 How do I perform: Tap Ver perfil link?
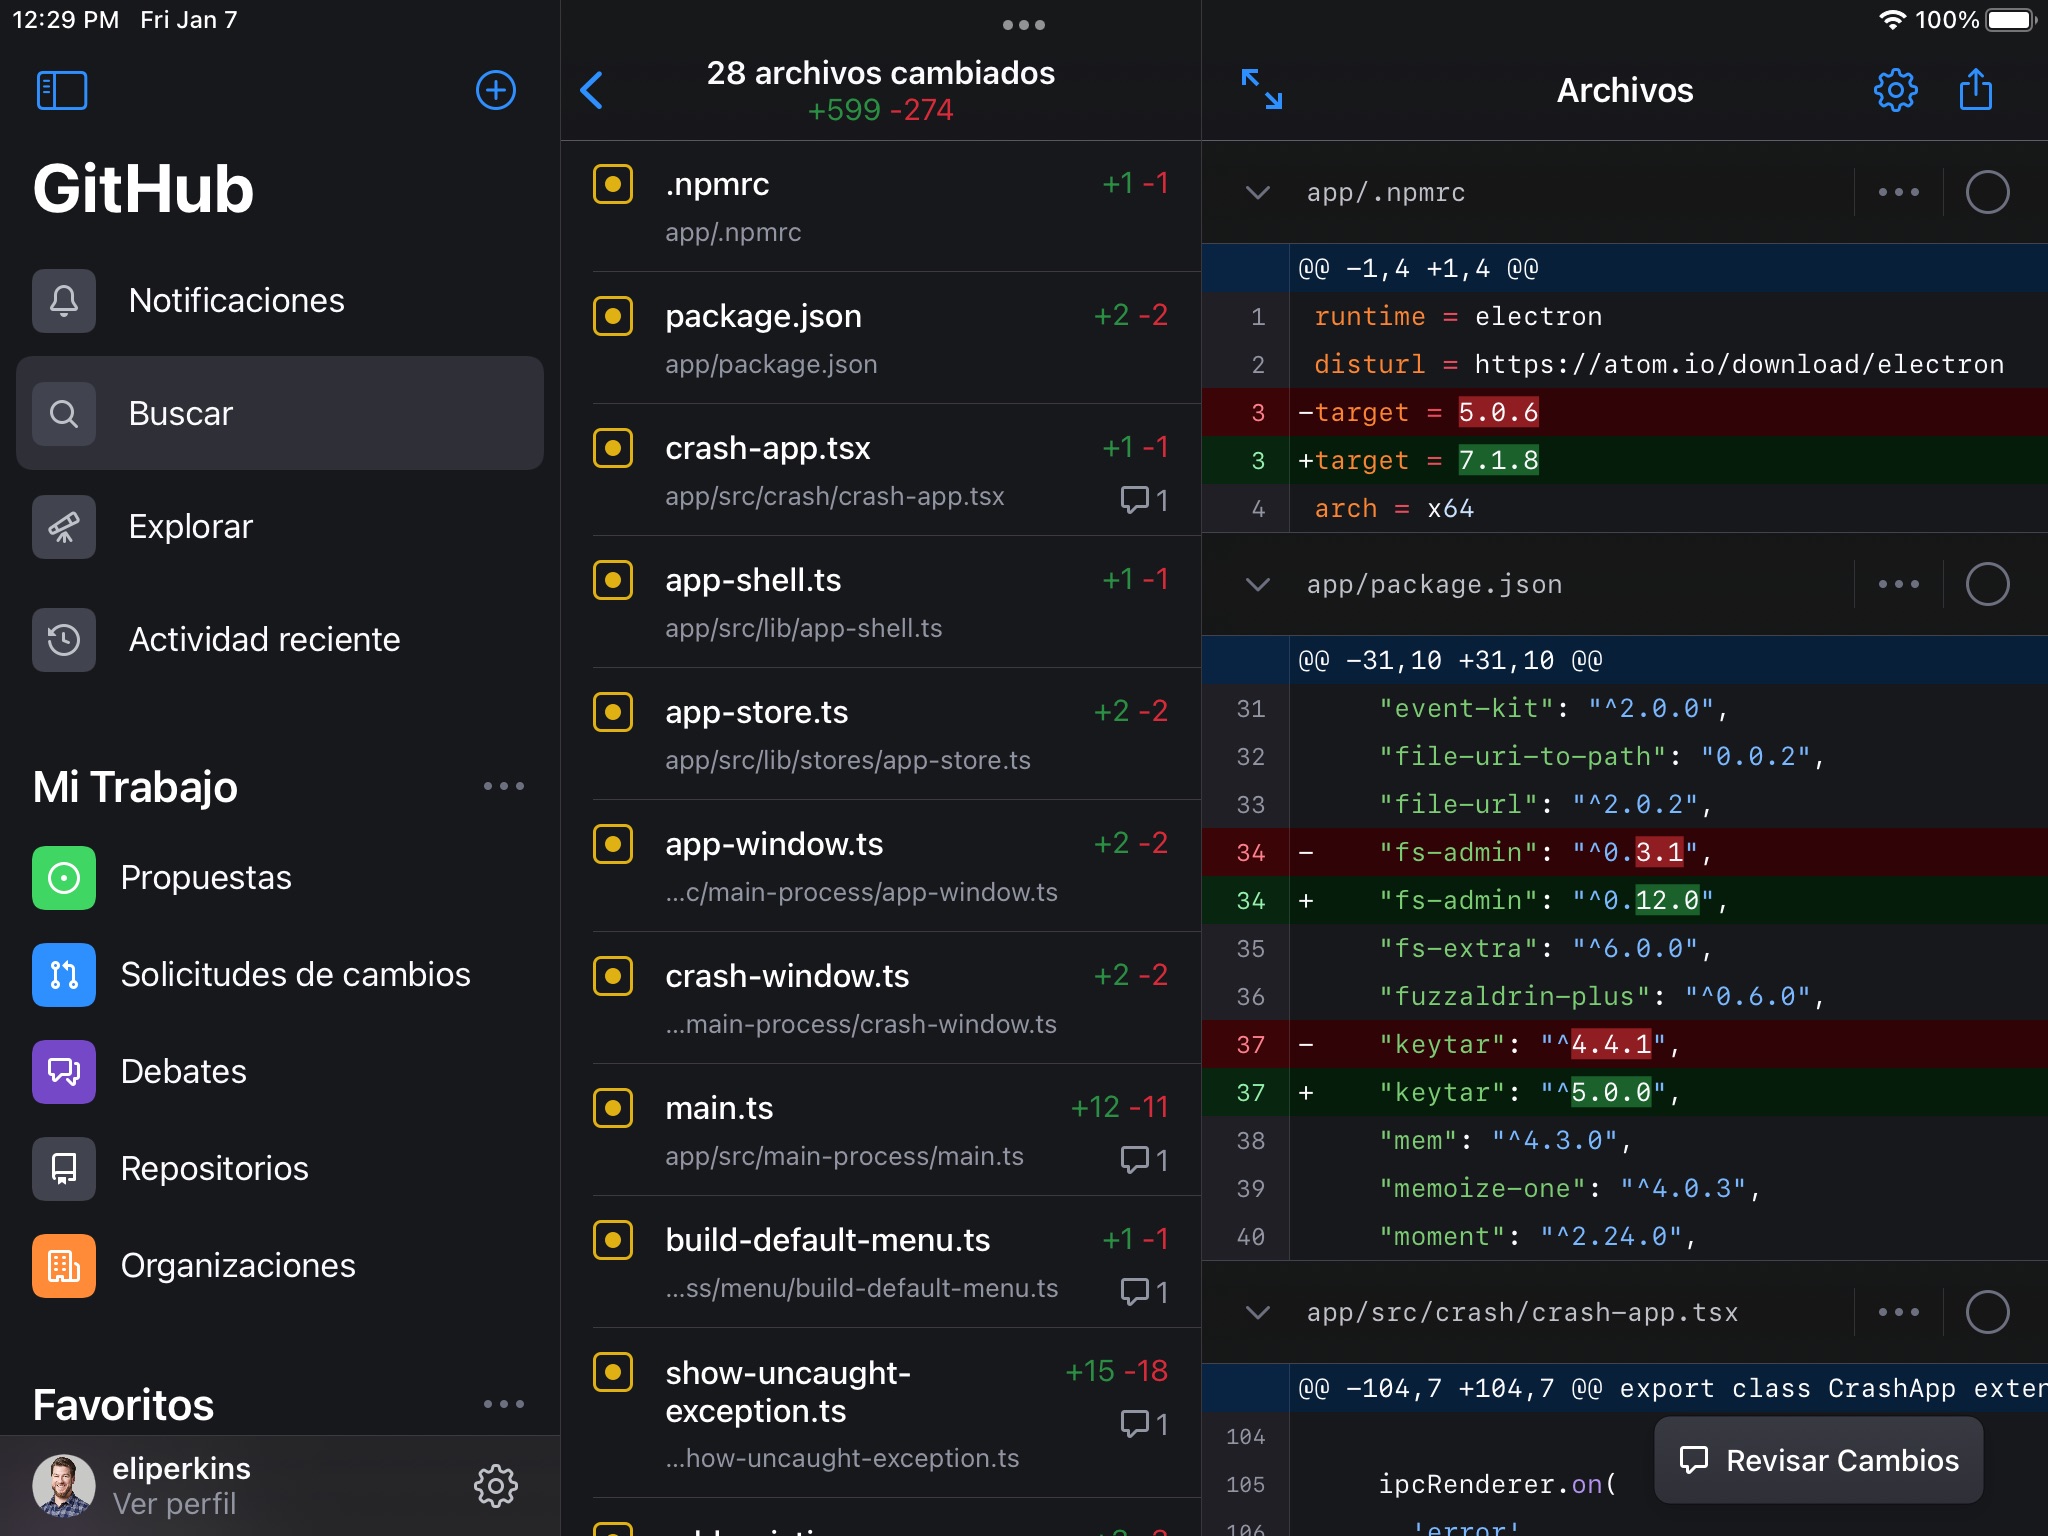tap(174, 1504)
